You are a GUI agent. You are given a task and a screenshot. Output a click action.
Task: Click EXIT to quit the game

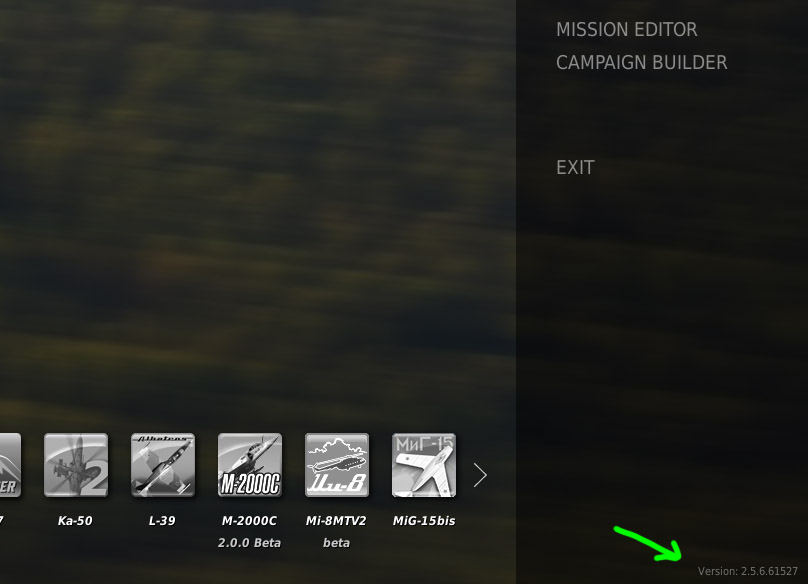(x=575, y=168)
